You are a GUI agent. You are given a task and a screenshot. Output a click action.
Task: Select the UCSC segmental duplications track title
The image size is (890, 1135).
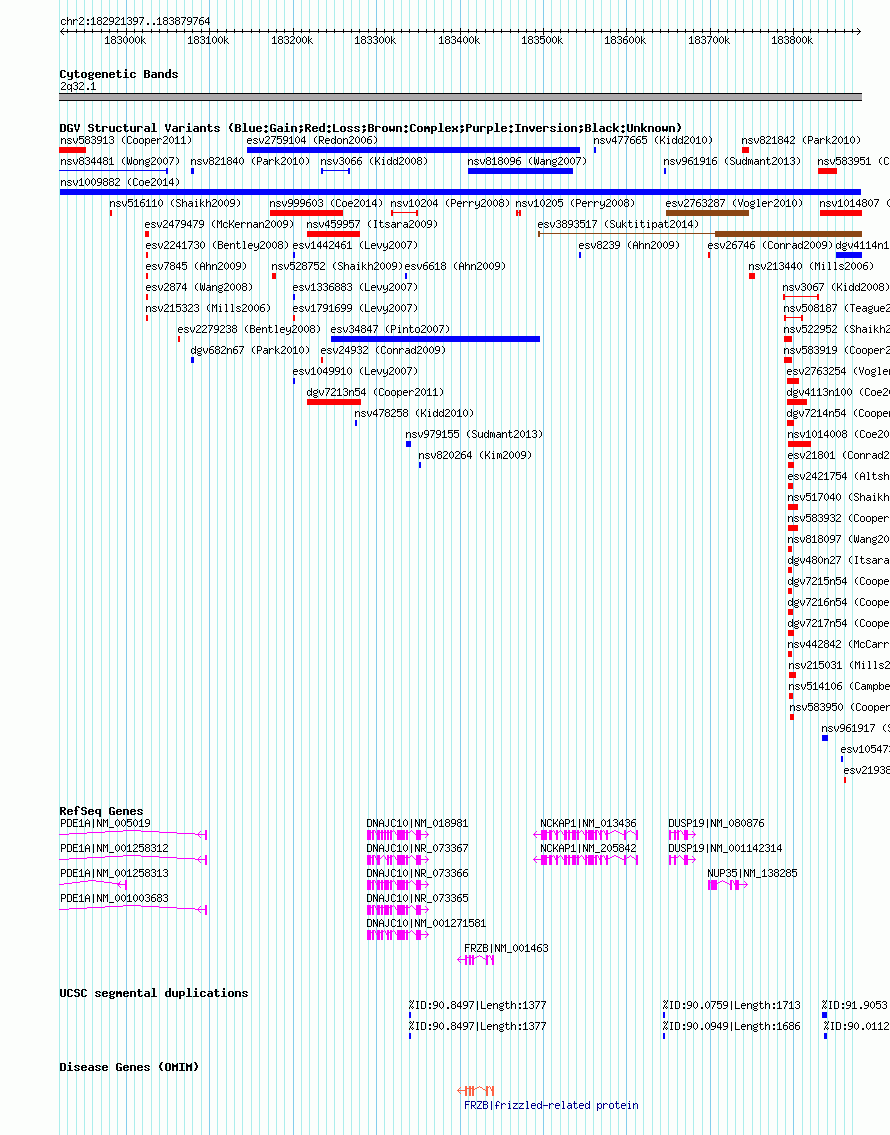tap(153, 993)
